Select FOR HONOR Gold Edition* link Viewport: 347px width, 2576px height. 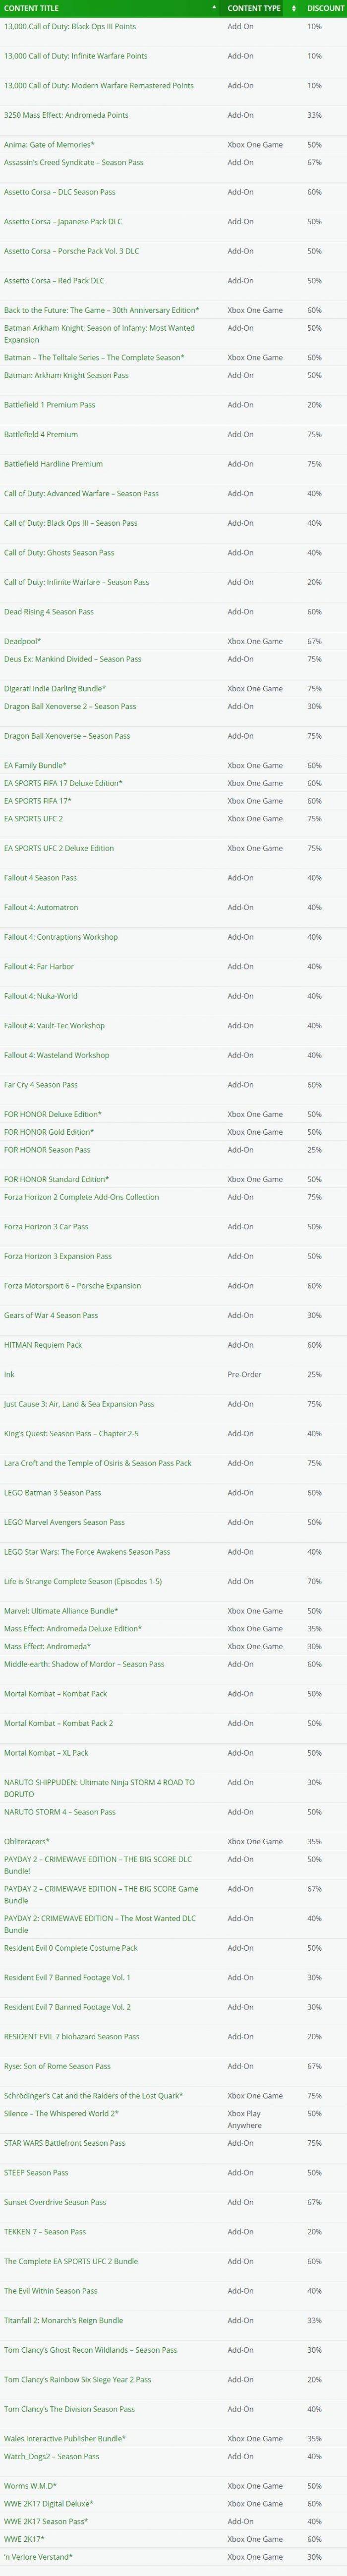(x=49, y=1131)
